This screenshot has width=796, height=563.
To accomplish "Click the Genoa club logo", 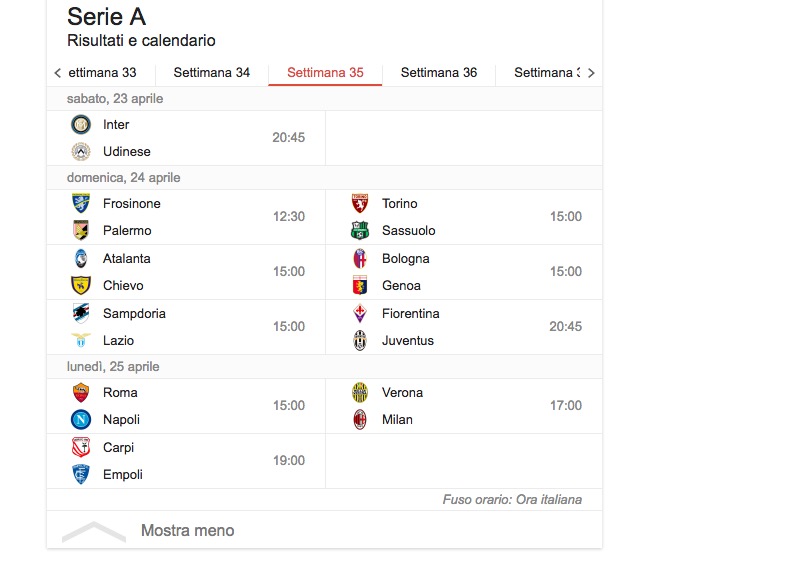I will (360, 286).
